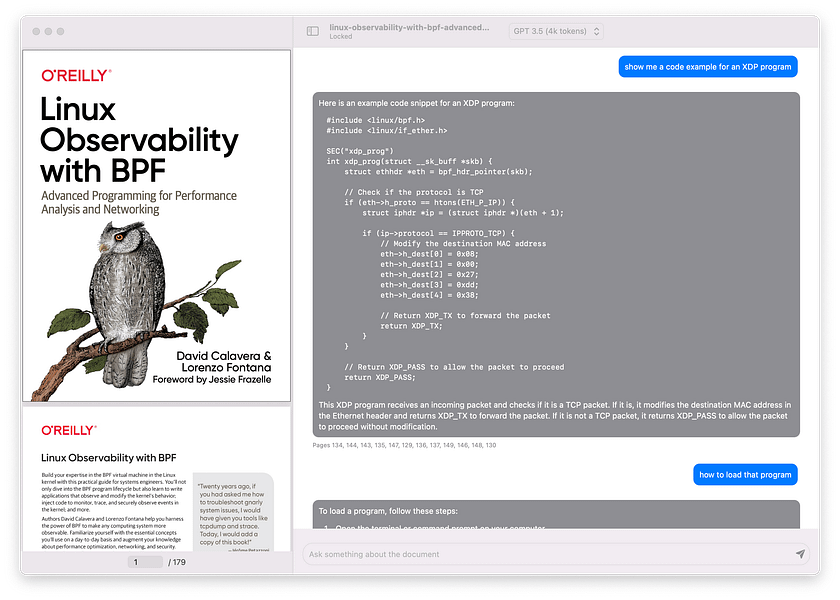
Task: Click the minimize window button
Action: tap(49, 32)
